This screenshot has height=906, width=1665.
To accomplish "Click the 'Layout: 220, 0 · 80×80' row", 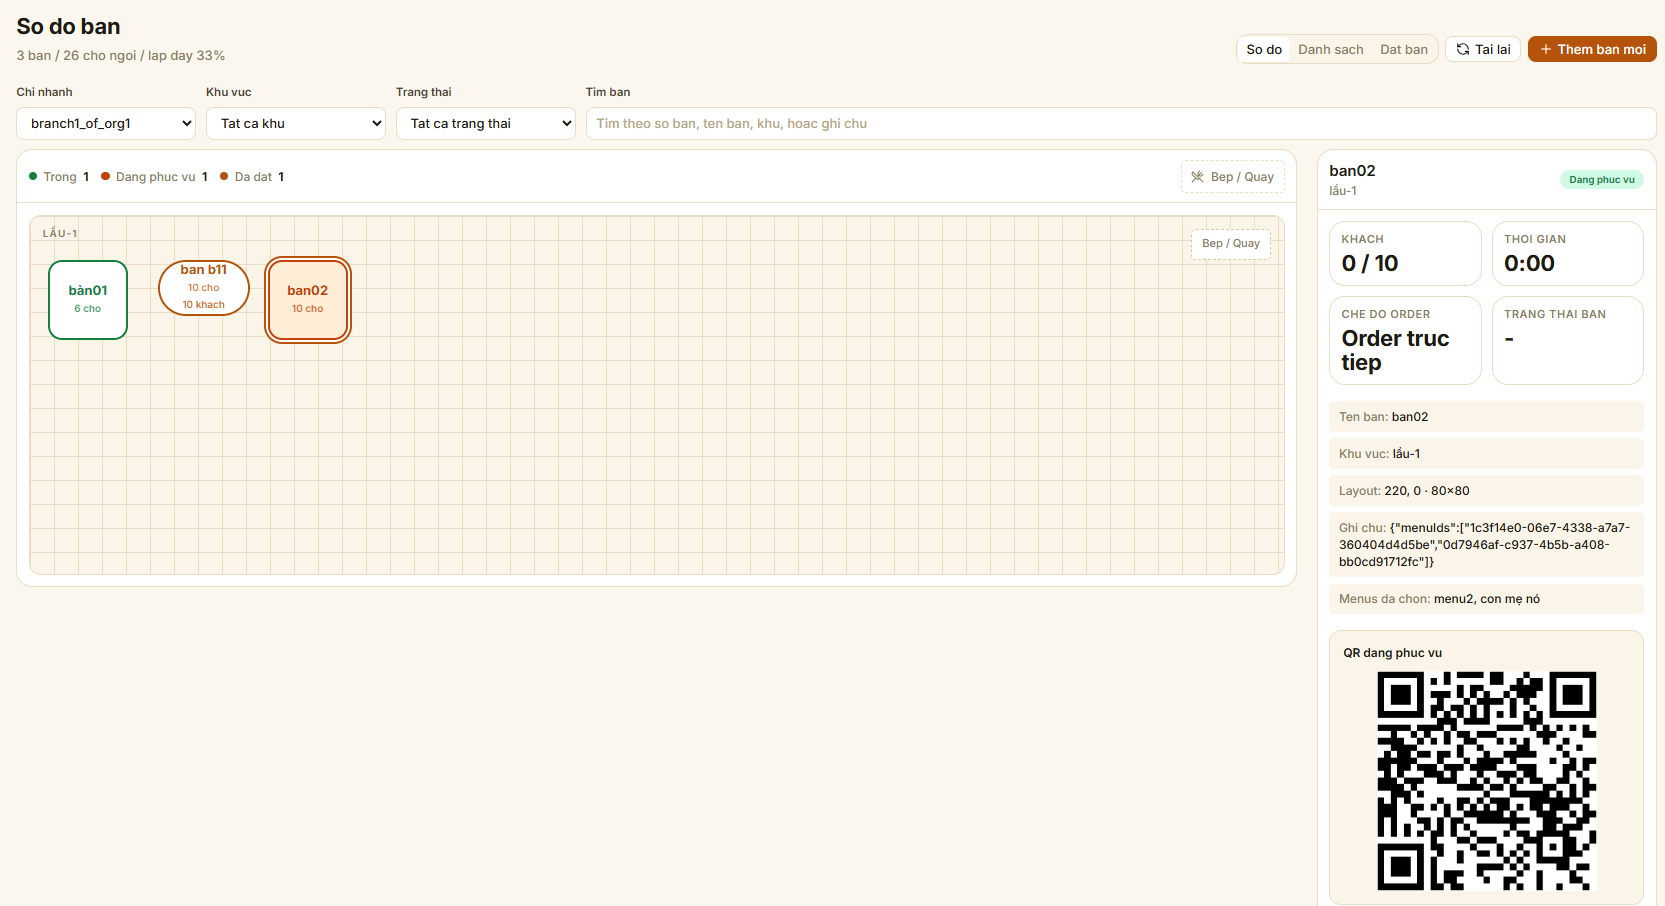I will 1486,491.
